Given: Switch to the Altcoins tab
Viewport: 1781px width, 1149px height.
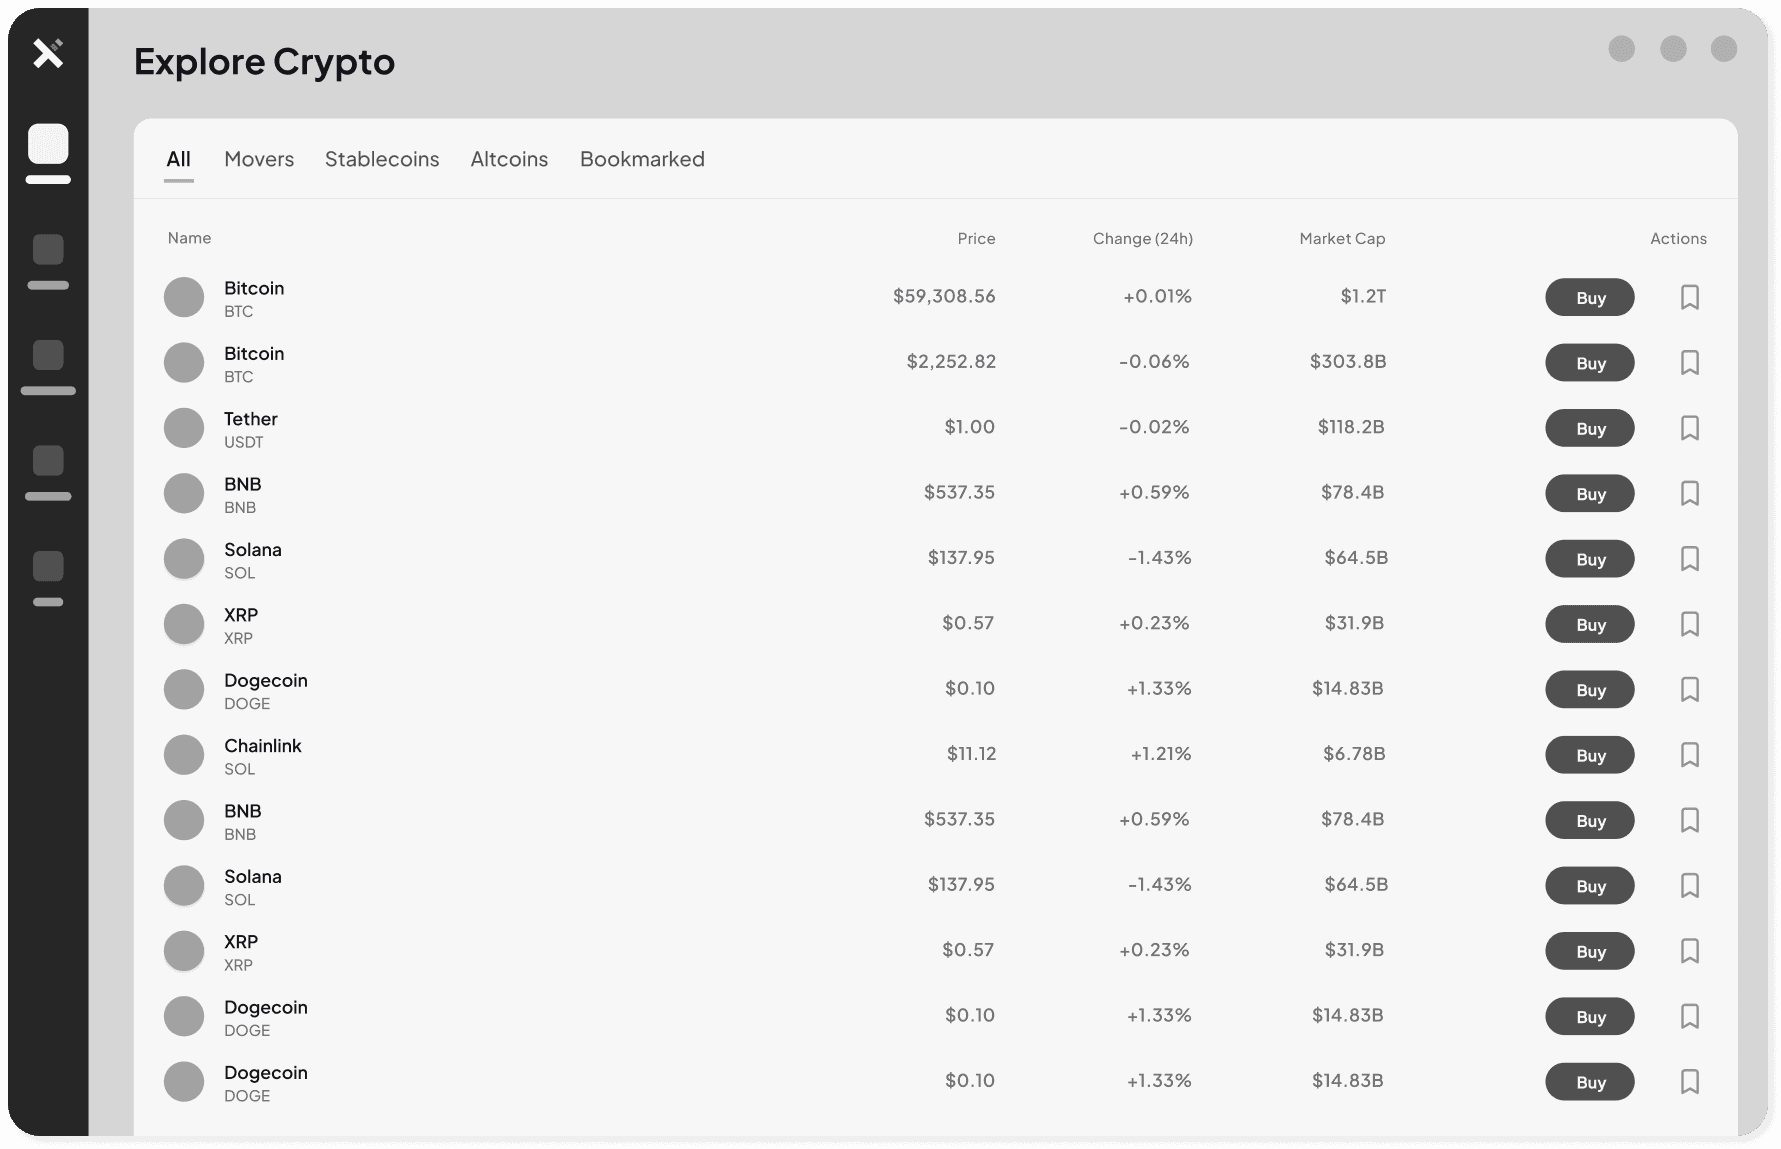Looking at the screenshot, I should pos(509,159).
